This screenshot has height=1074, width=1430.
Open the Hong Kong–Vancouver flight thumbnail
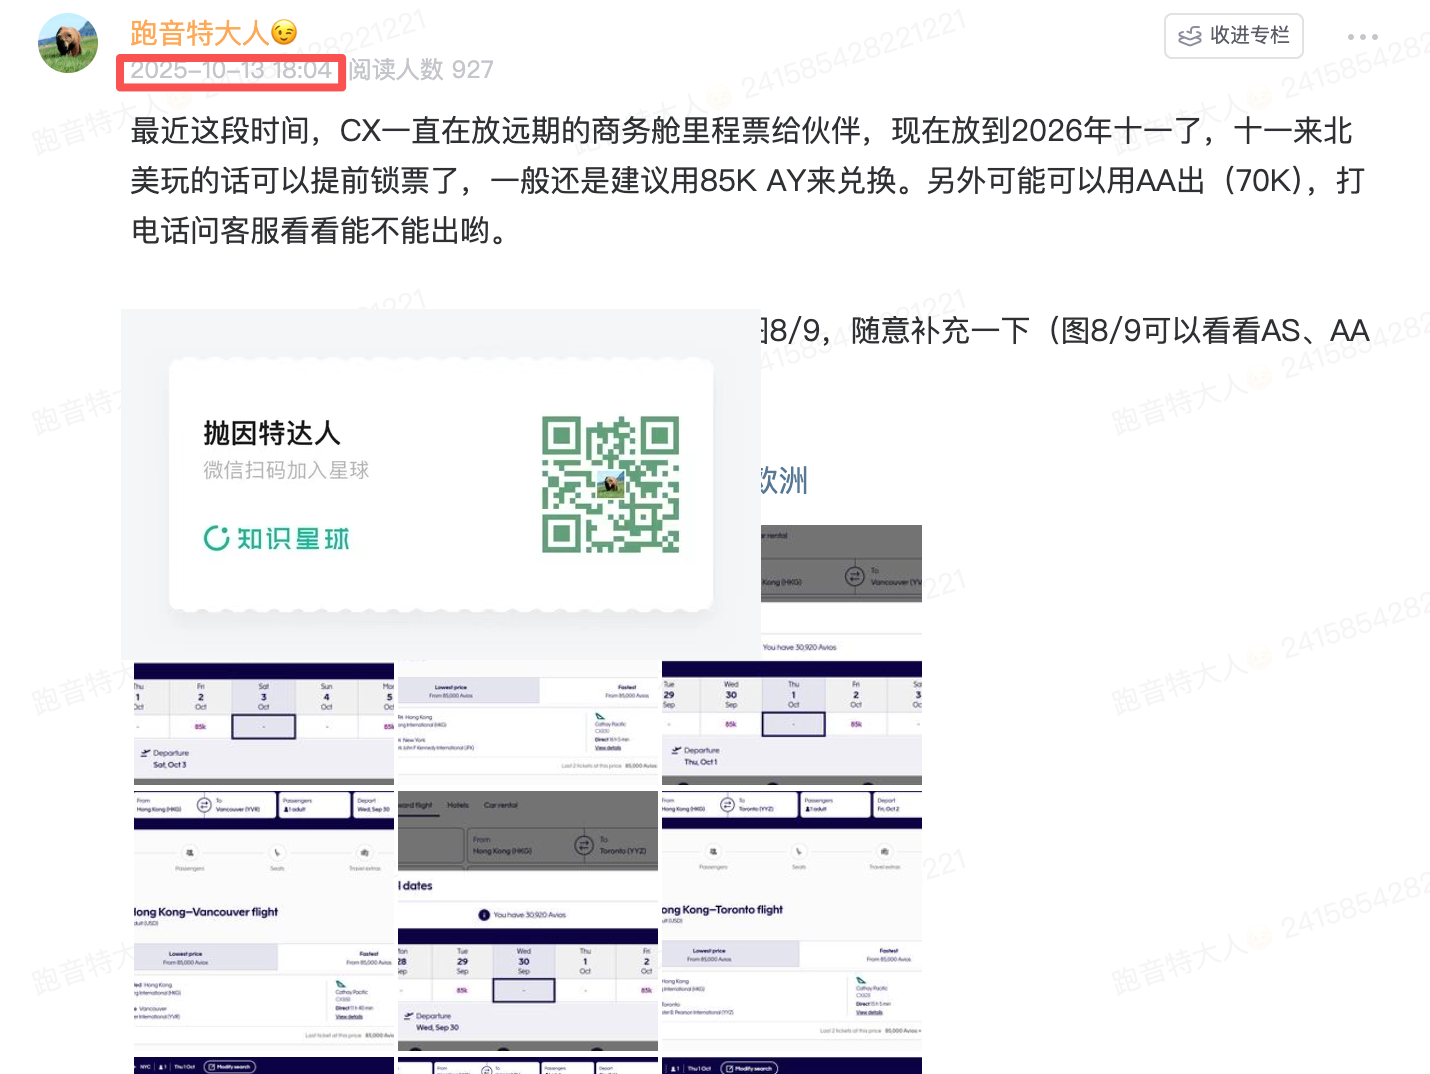coord(264,920)
